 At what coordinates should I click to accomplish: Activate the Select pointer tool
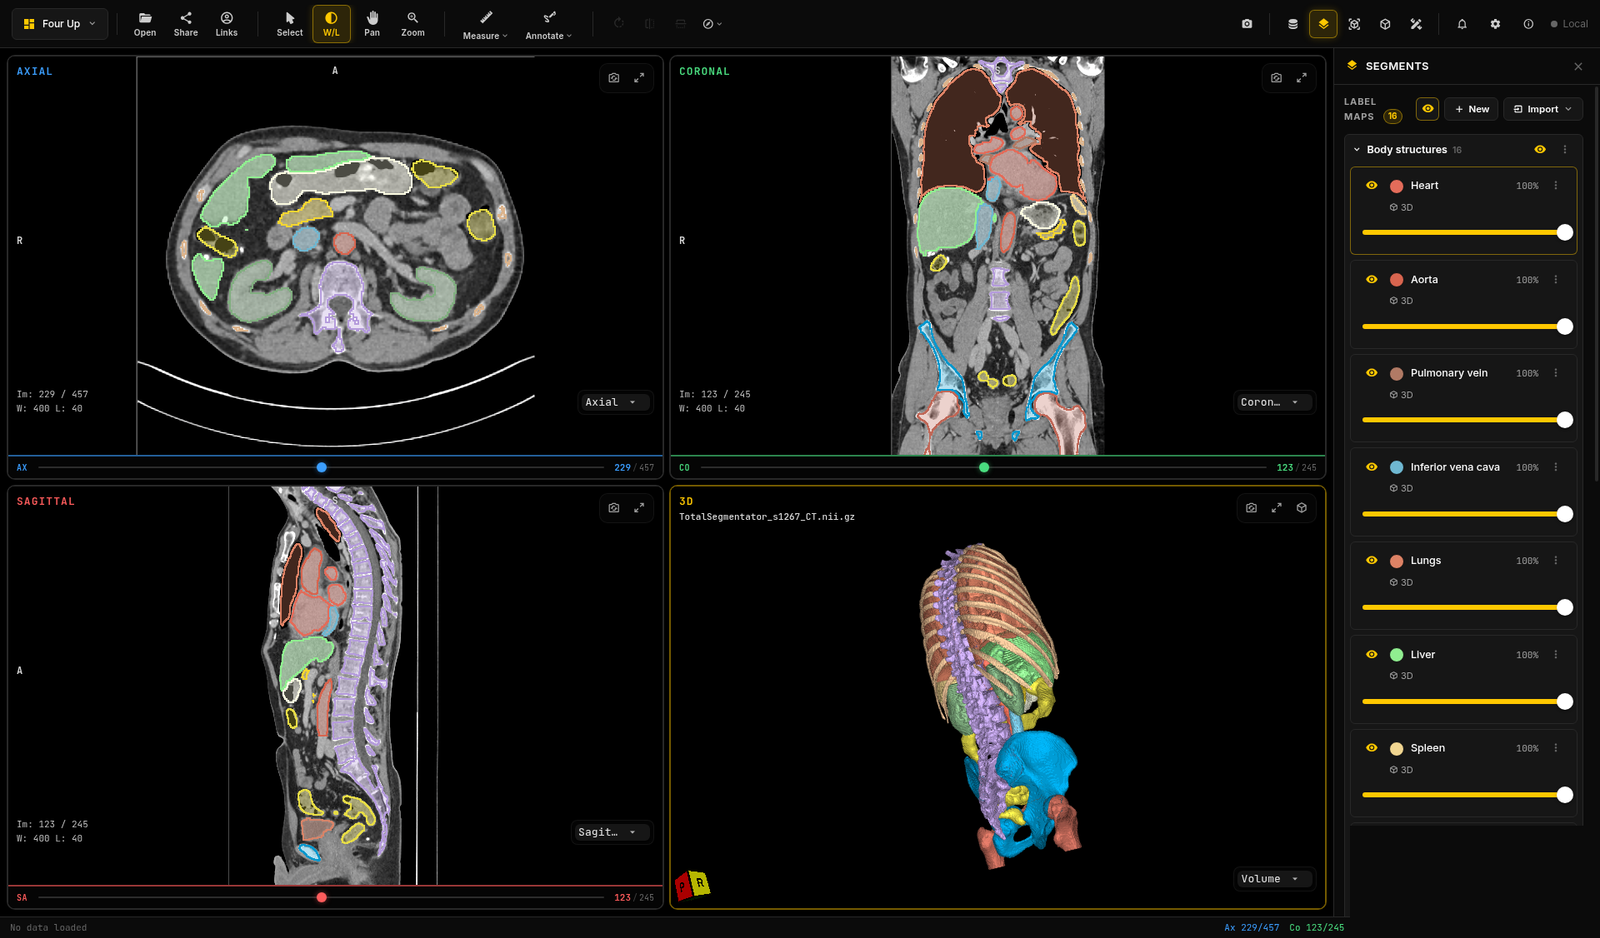290,24
